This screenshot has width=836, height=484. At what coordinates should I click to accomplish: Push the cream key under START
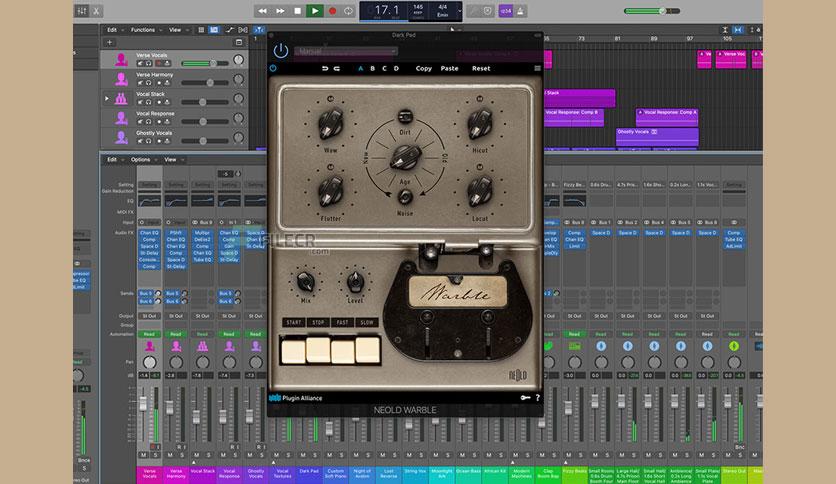point(293,351)
